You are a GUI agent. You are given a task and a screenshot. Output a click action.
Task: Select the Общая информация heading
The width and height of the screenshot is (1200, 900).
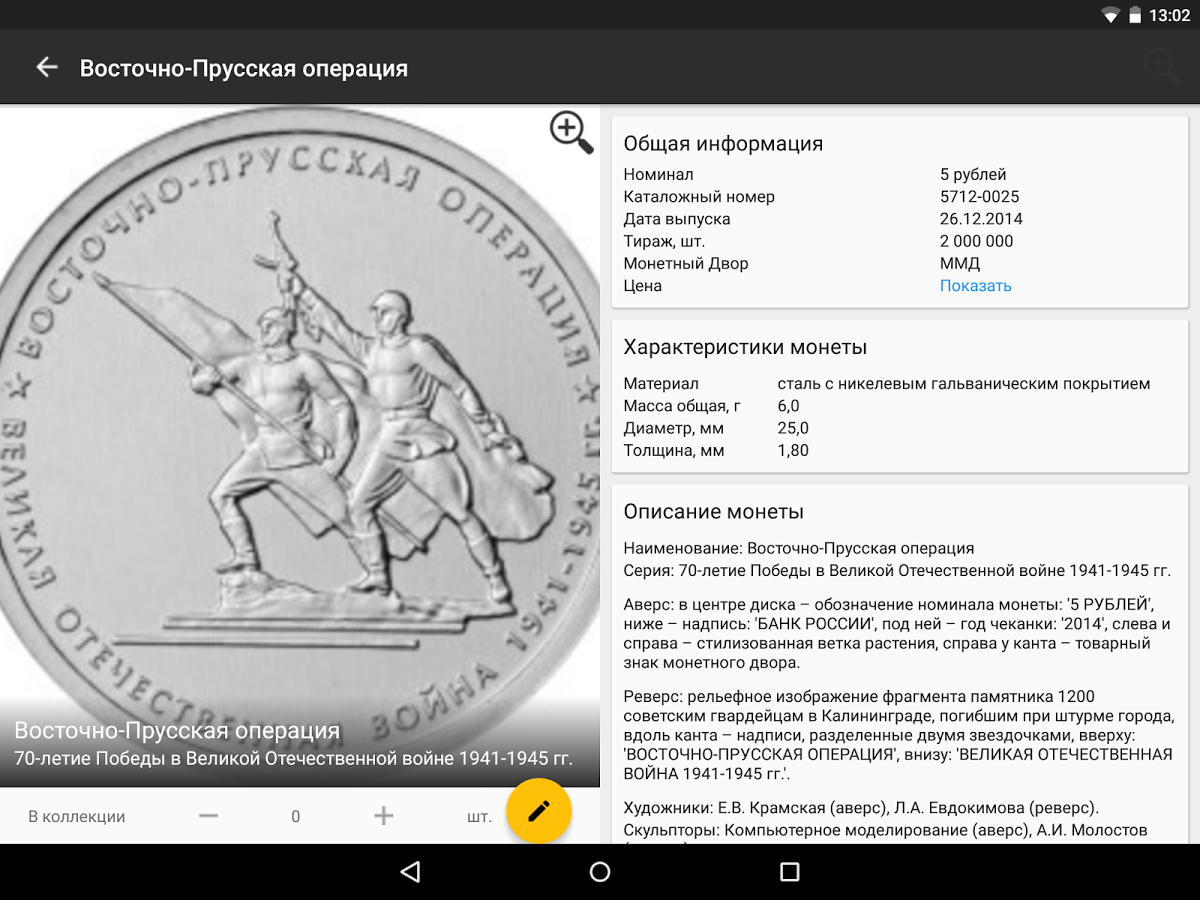(x=723, y=143)
